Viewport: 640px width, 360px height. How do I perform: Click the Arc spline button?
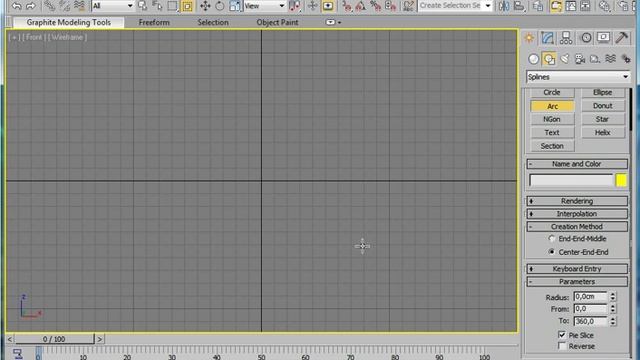(x=552, y=106)
